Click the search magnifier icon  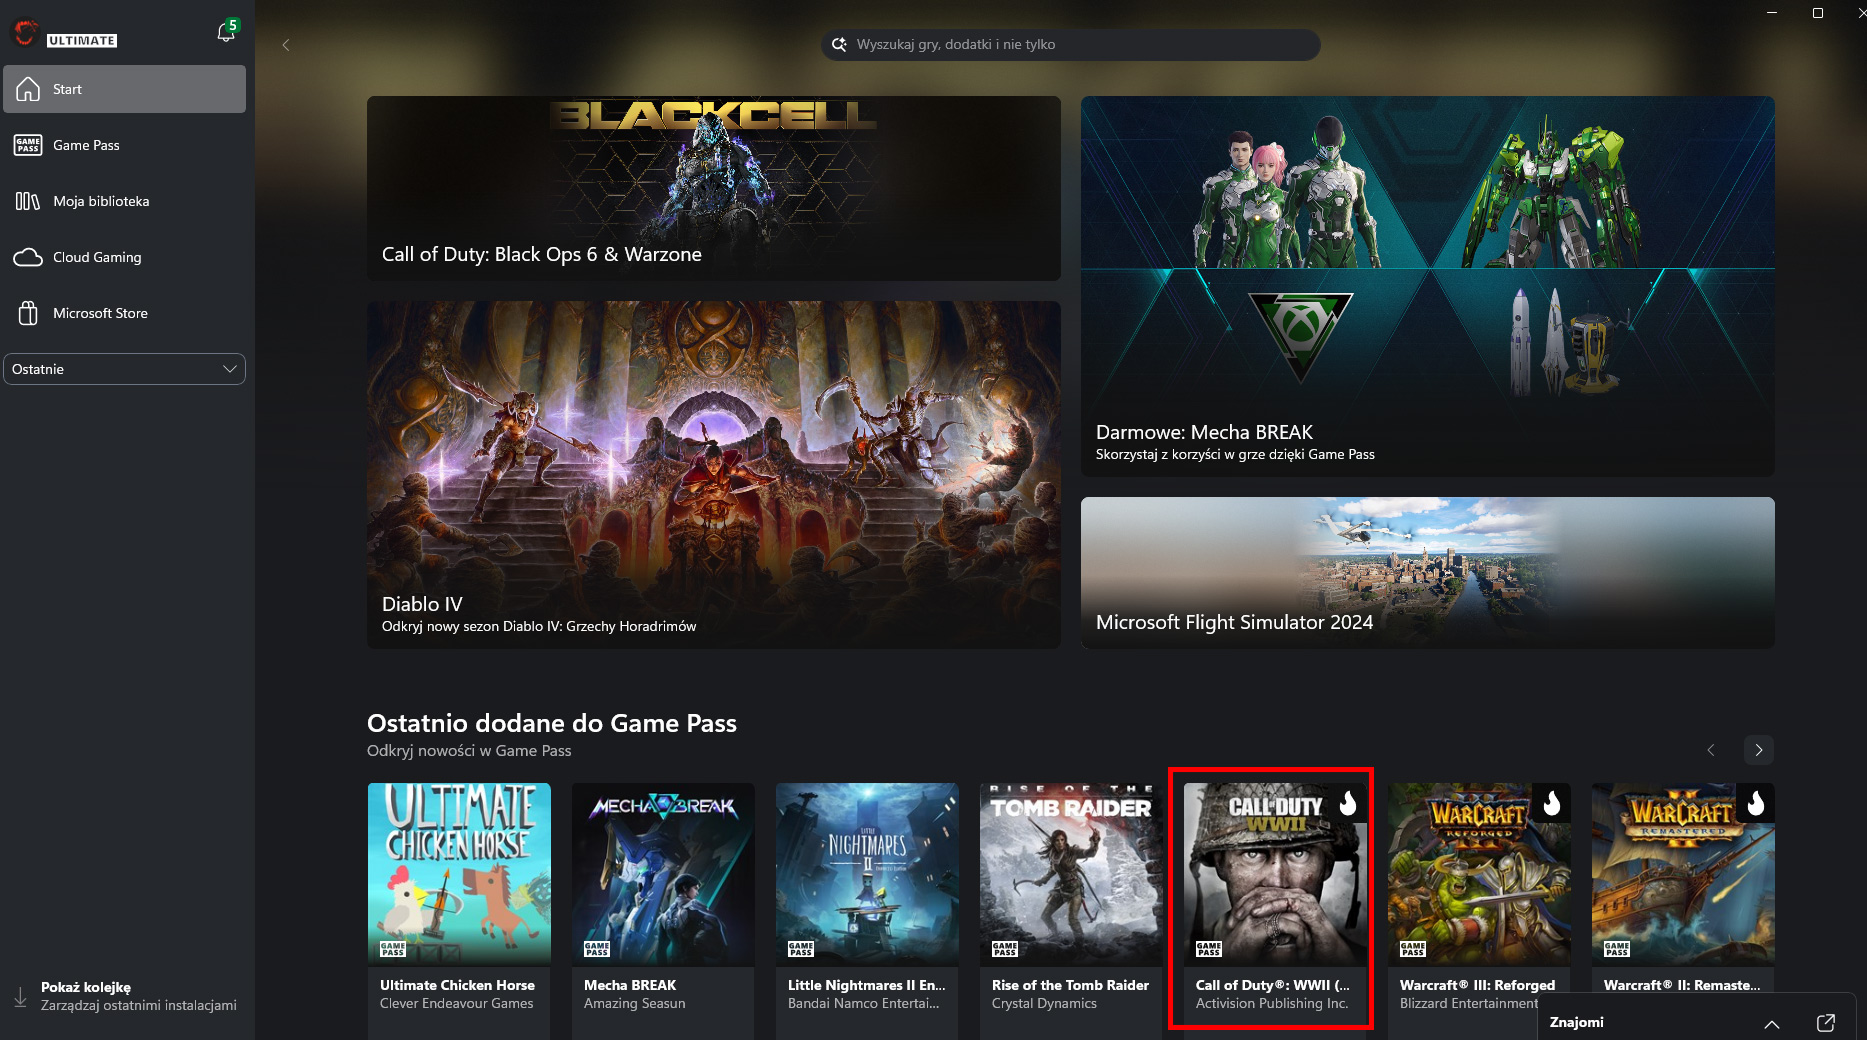(839, 45)
